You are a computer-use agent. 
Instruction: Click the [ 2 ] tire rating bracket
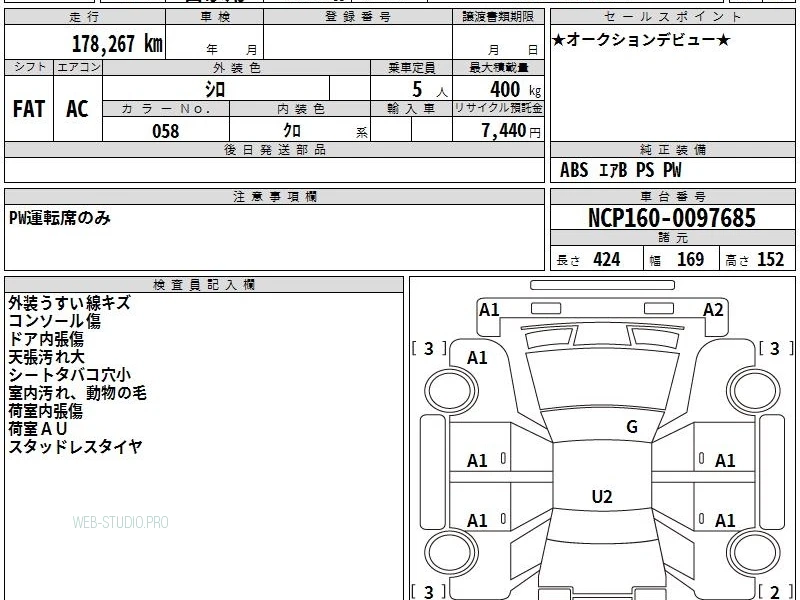click(776, 592)
